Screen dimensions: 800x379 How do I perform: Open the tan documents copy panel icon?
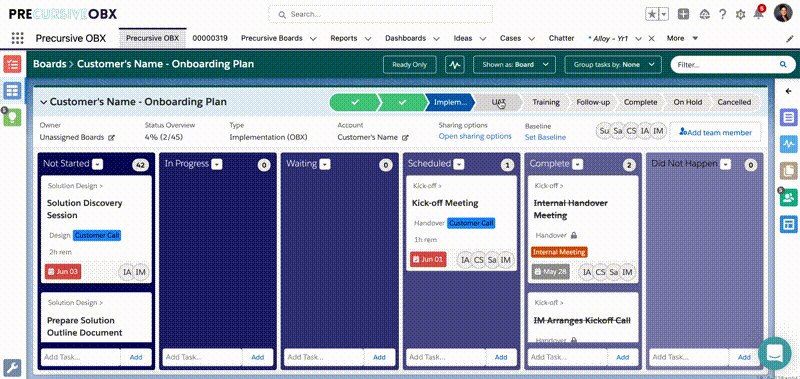[x=789, y=171]
